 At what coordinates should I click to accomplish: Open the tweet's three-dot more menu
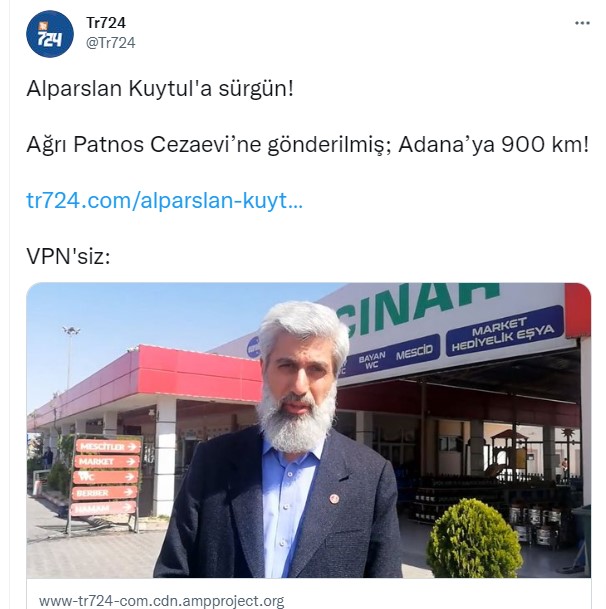tap(582, 24)
